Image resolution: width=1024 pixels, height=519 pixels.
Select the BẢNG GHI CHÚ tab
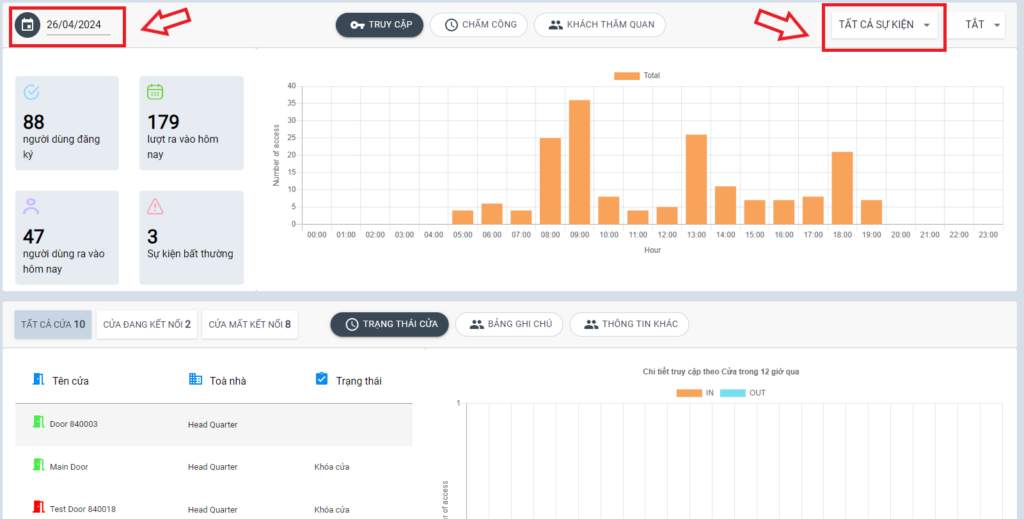(509, 324)
